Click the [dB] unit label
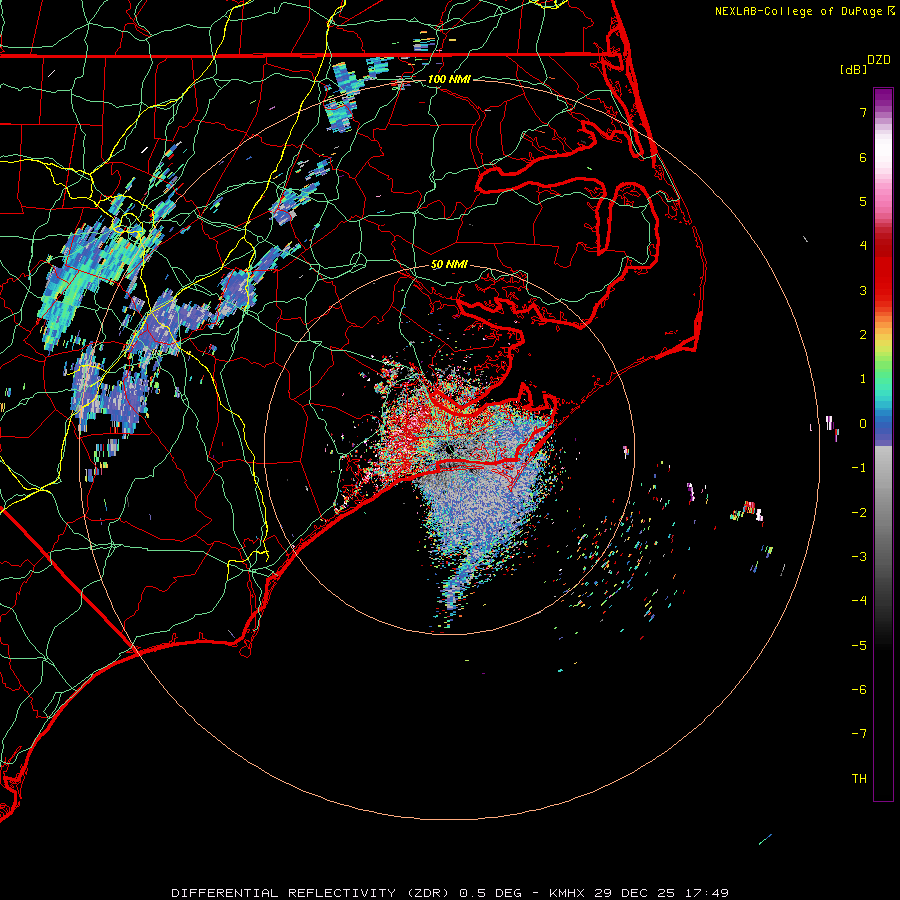Screen dimensions: 900x900 click(x=853, y=69)
